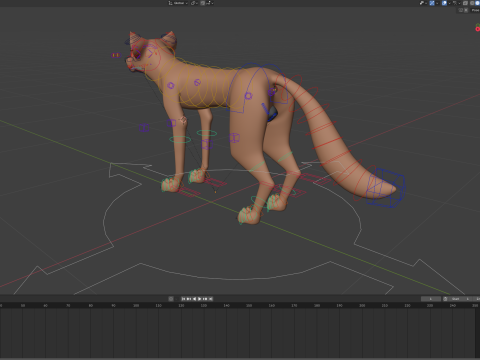Jump to the timeline start frame
This screenshot has width=480, height=360.
tap(183, 299)
